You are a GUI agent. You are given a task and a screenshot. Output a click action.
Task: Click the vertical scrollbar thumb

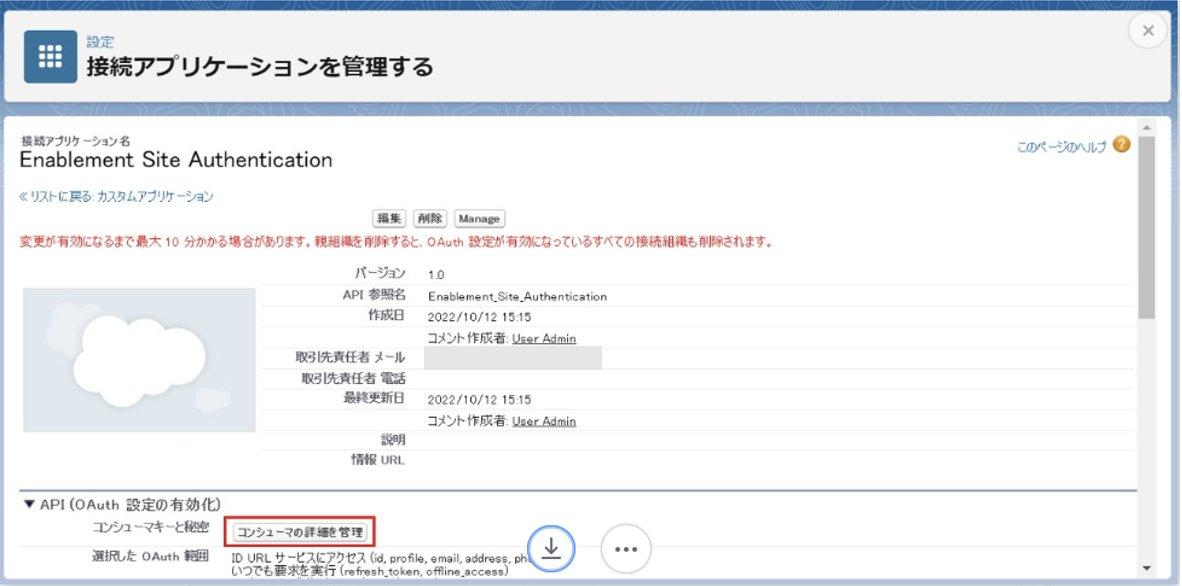tap(1147, 226)
